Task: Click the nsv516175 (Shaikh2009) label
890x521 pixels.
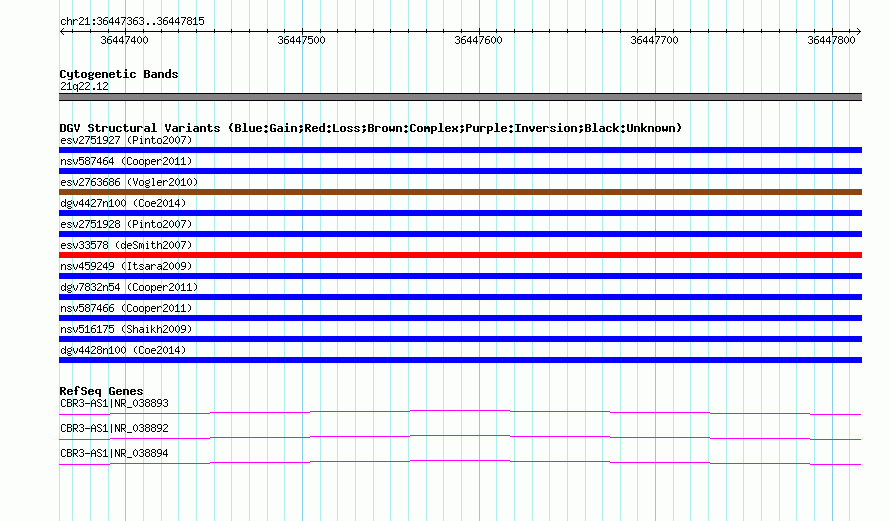Action: (x=126, y=329)
